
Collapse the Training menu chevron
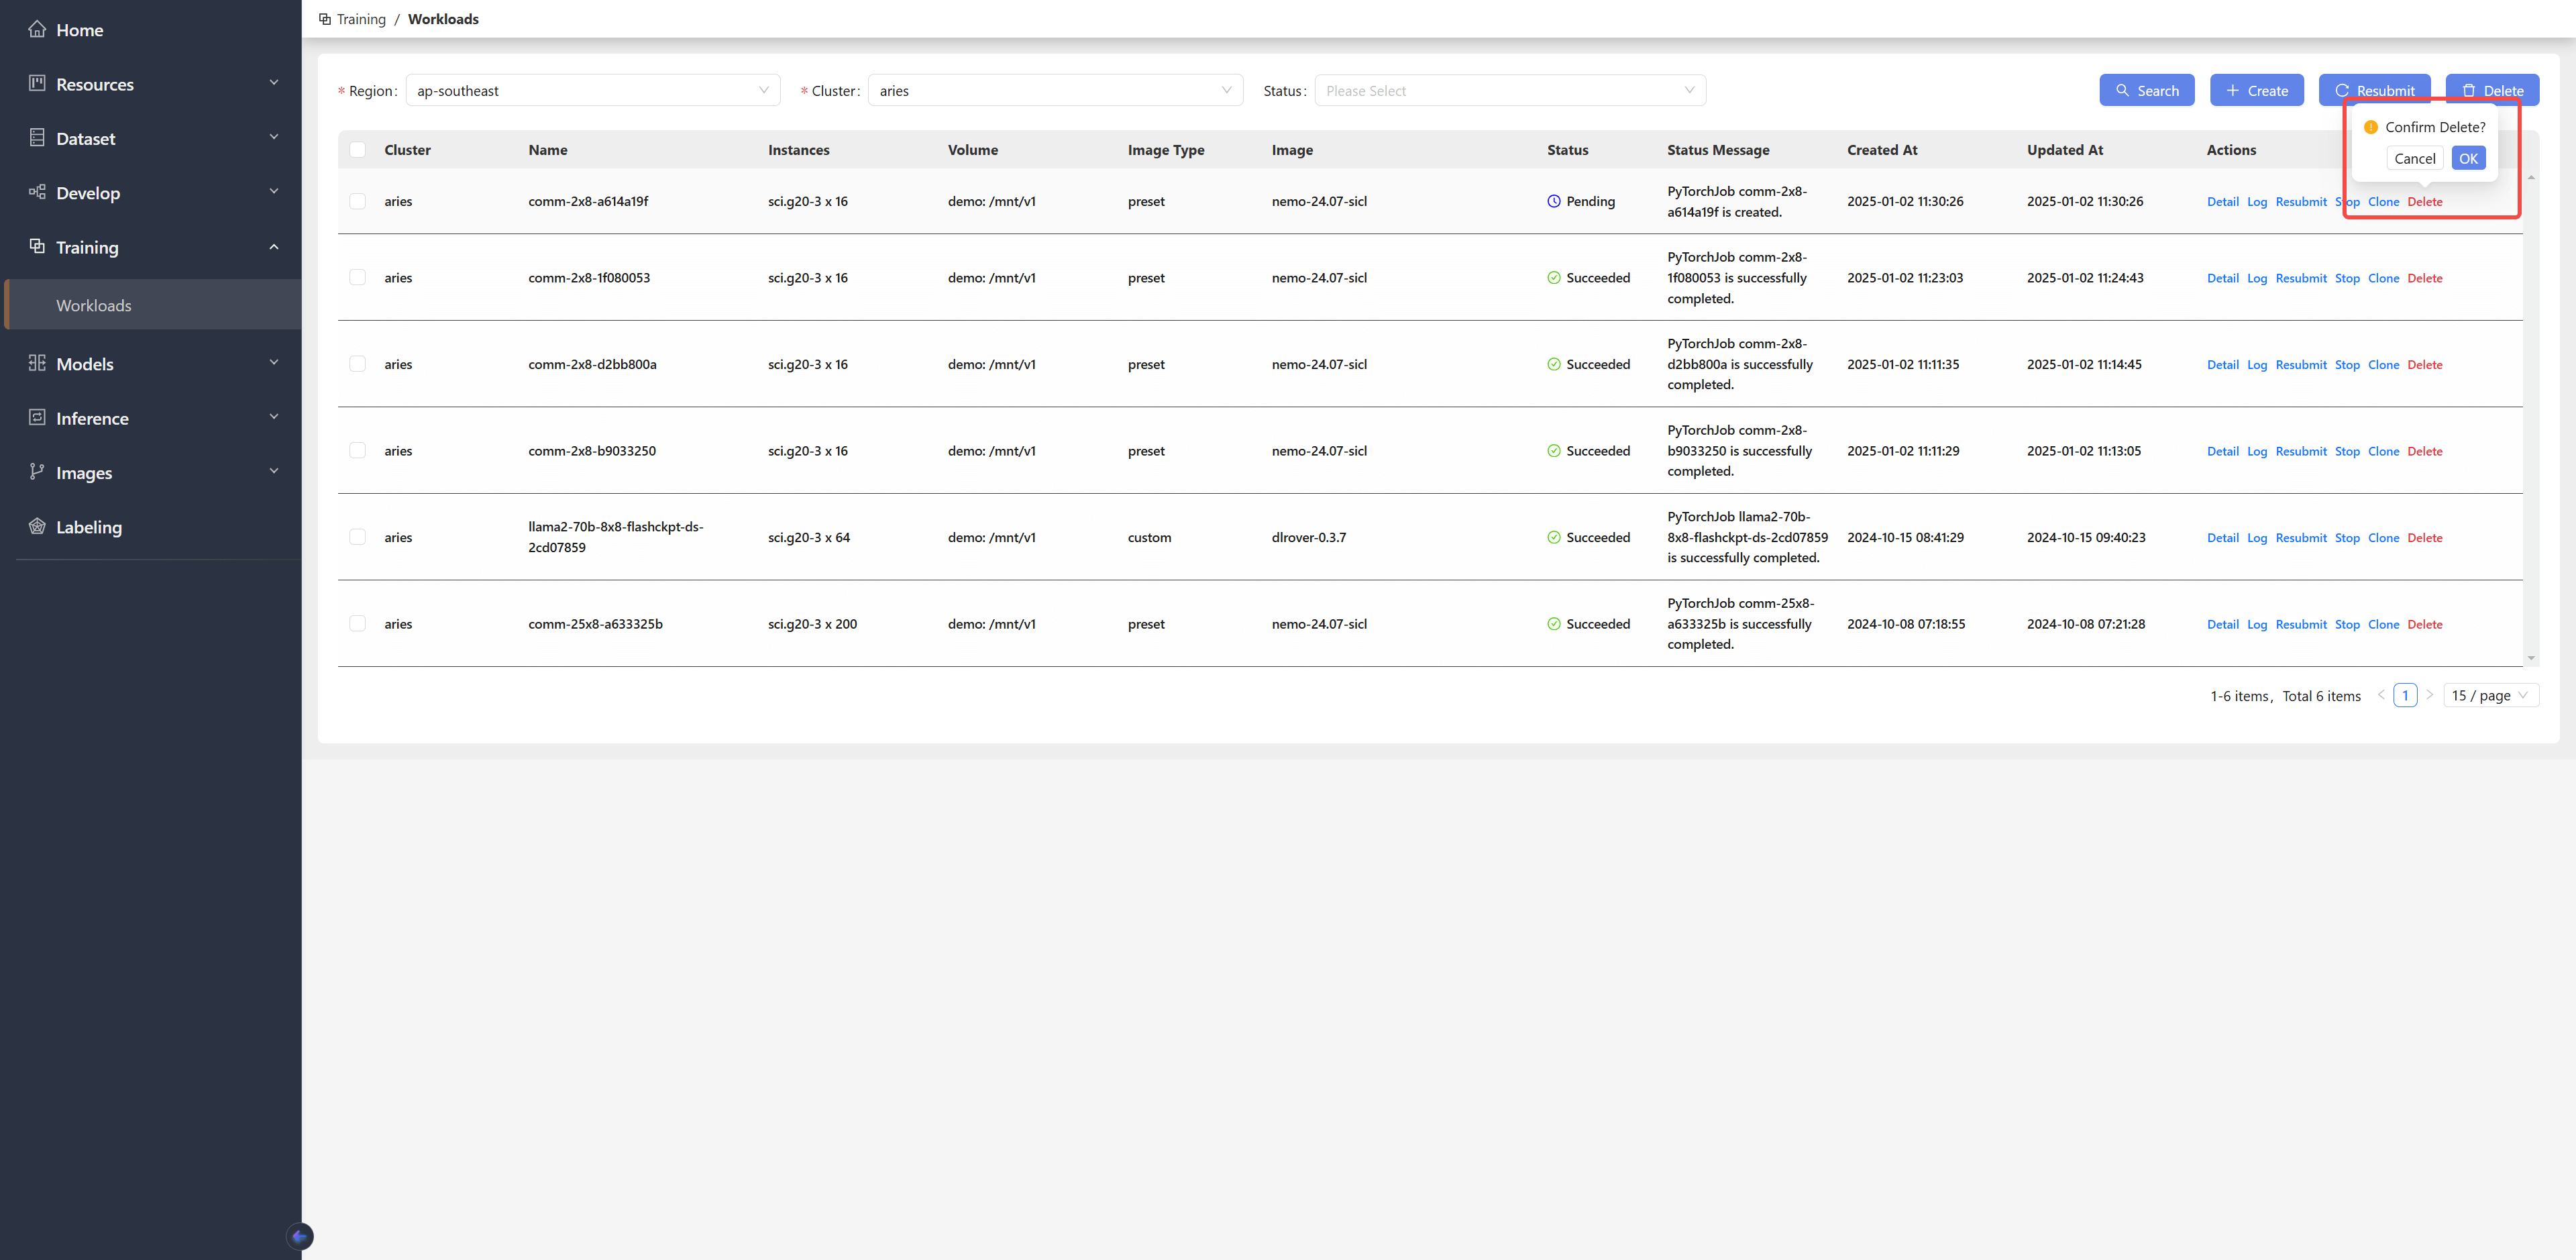point(274,247)
